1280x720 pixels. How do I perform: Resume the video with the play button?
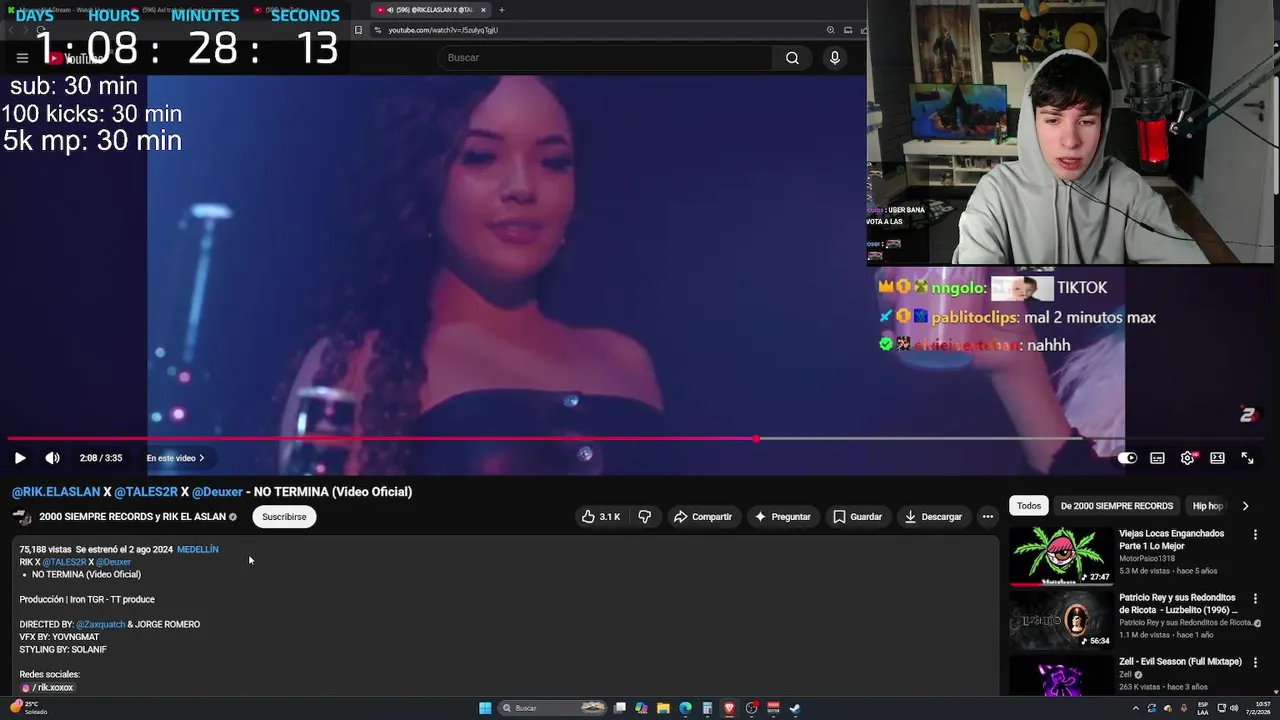tap(20, 458)
